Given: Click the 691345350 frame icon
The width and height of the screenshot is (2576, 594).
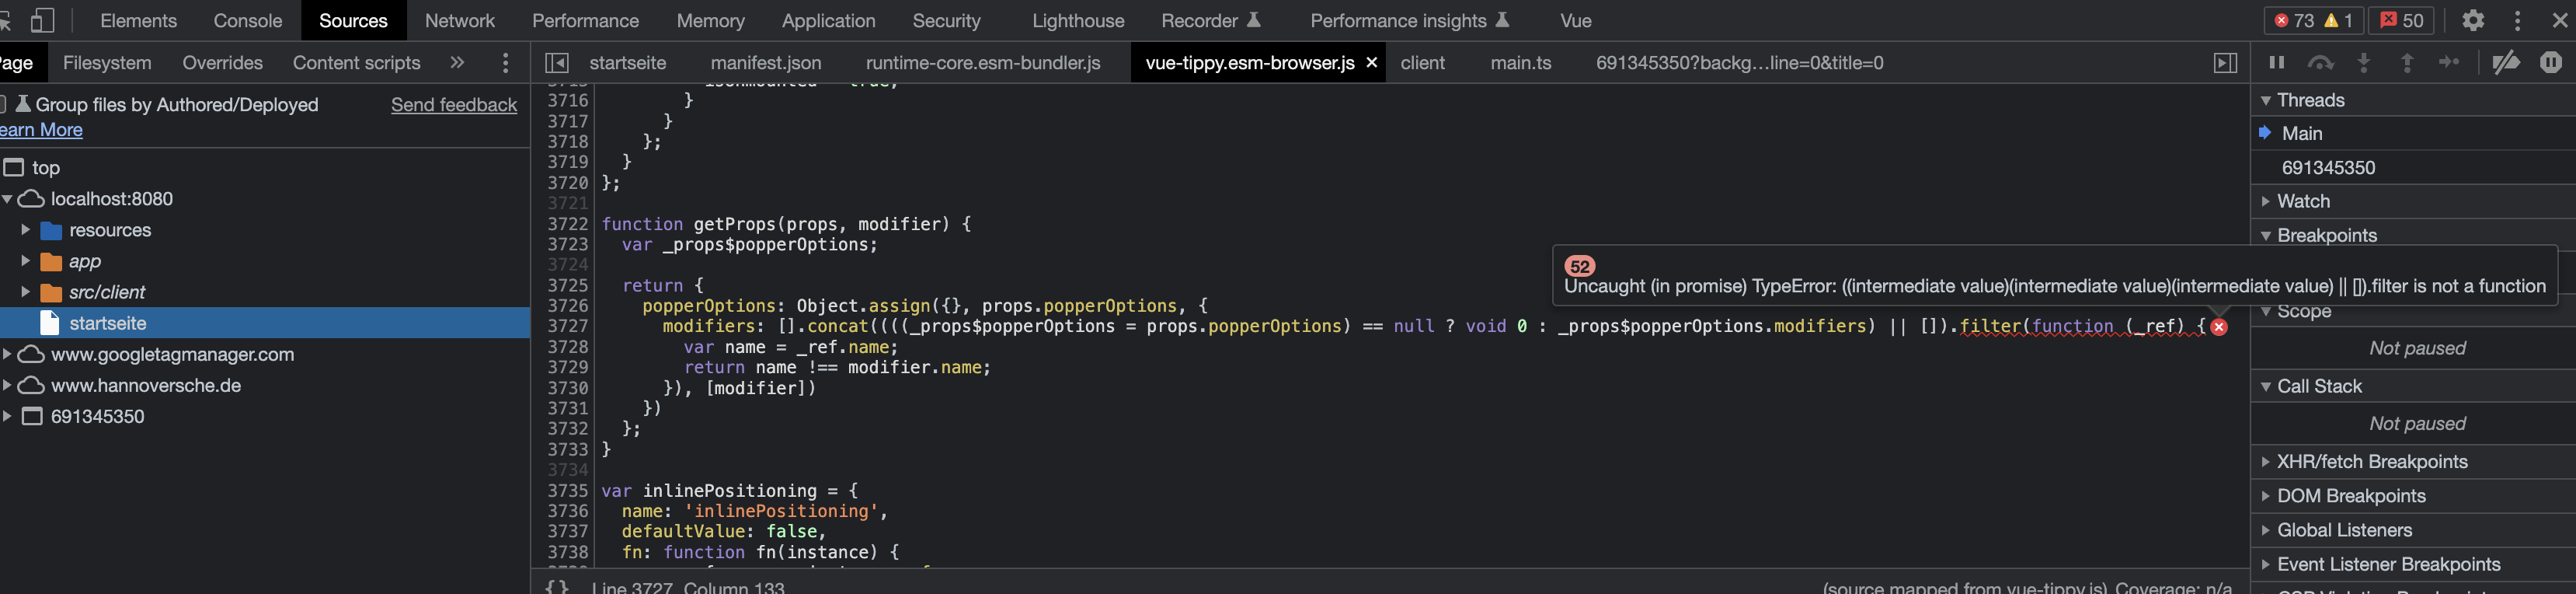Looking at the screenshot, I should coord(32,416).
